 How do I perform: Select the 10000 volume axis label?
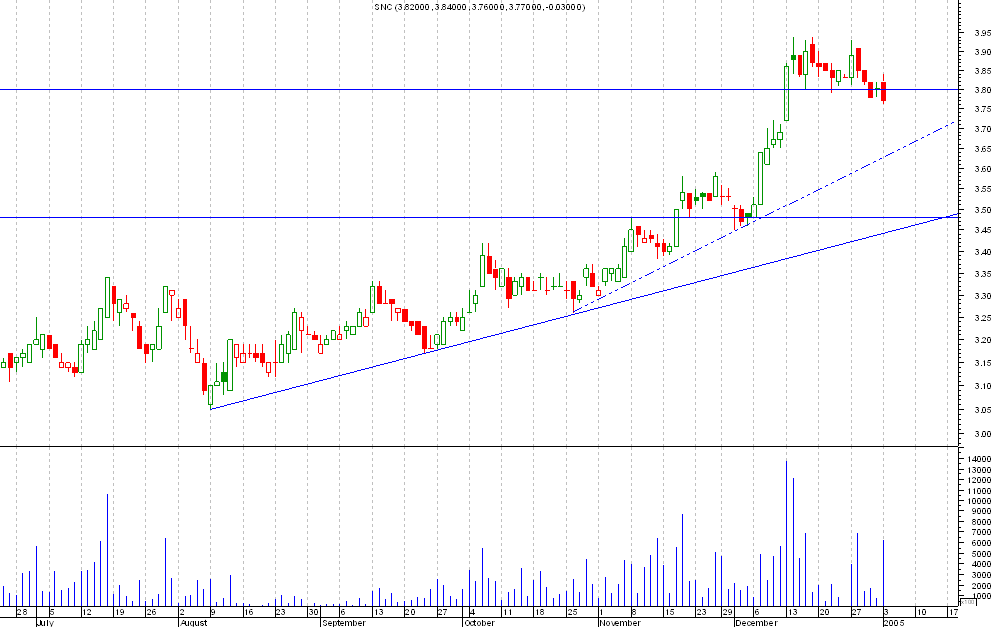(x=980, y=501)
